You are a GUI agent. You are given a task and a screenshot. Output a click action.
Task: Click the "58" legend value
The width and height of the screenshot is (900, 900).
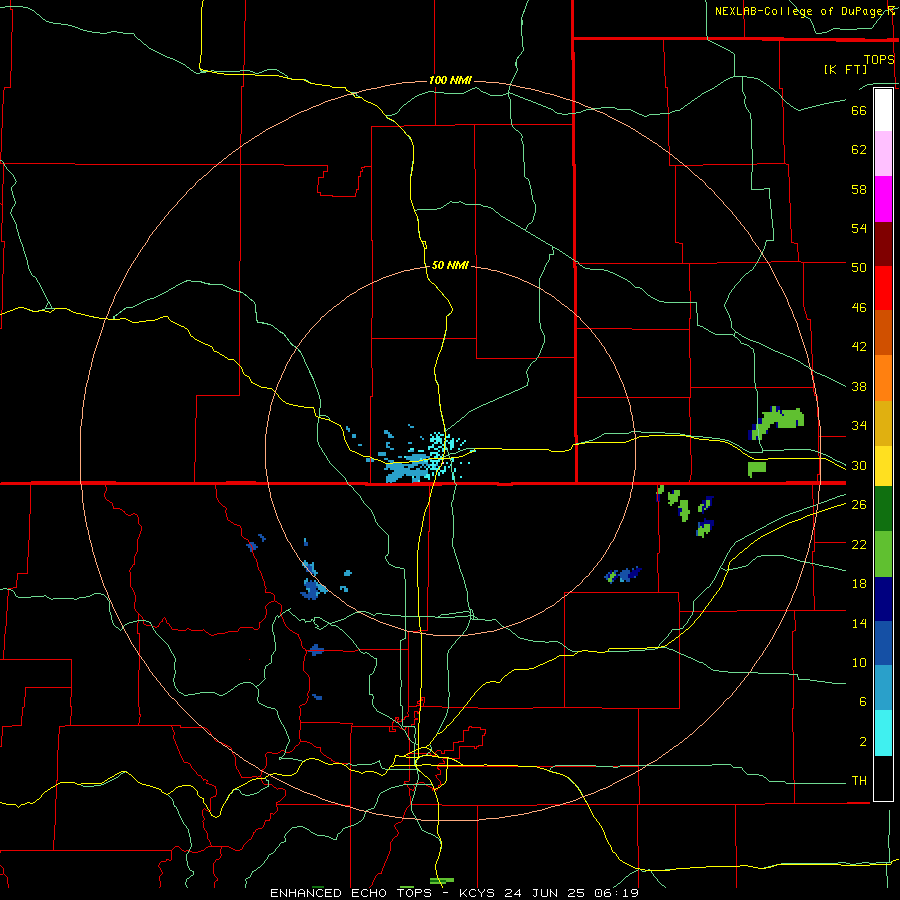(x=859, y=189)
